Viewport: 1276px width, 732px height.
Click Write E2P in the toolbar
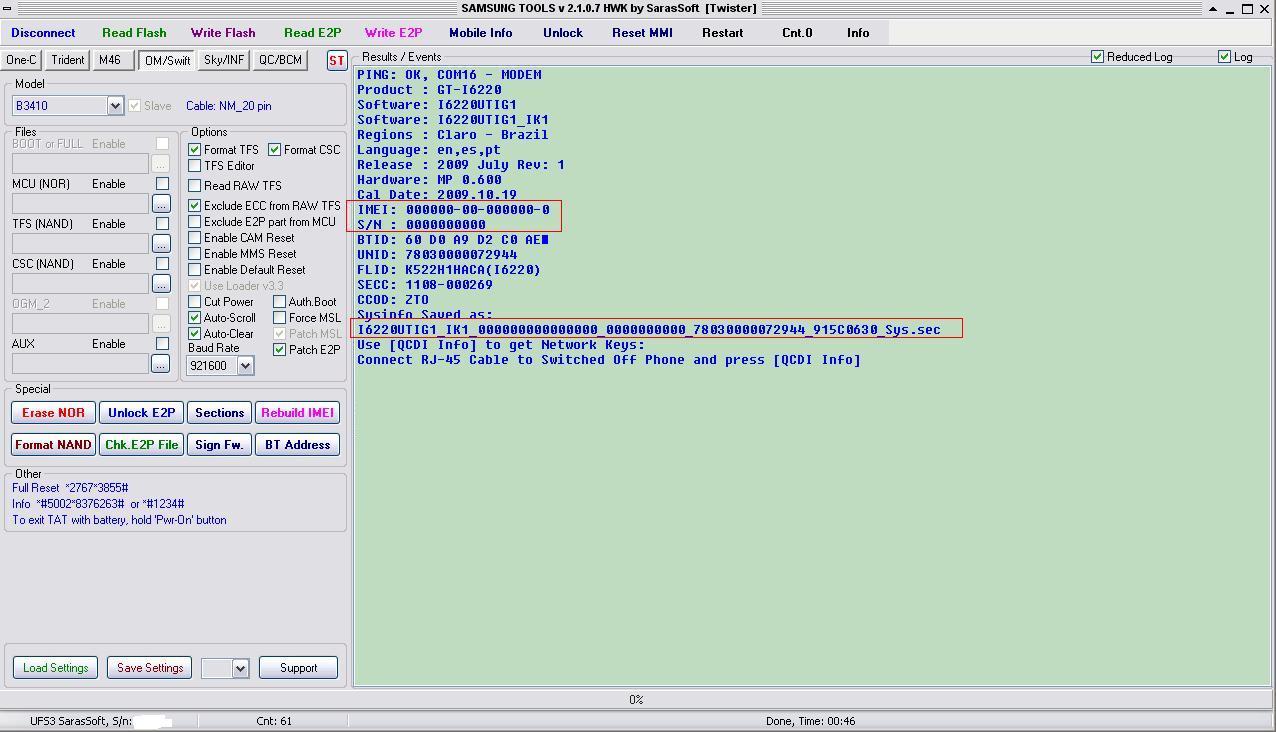click(393, 33)
